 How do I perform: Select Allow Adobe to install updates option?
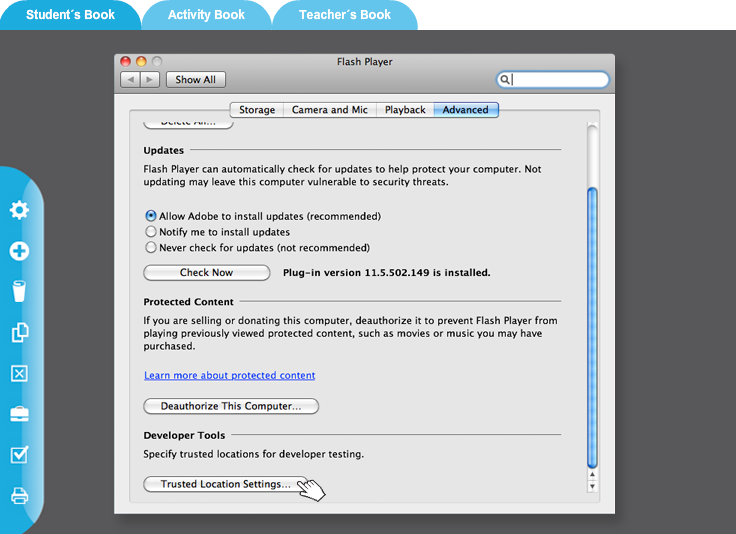coord(151,216)
